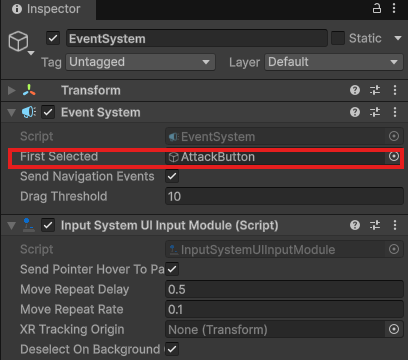Open the Inspector tab options menu

coord(394,8)
